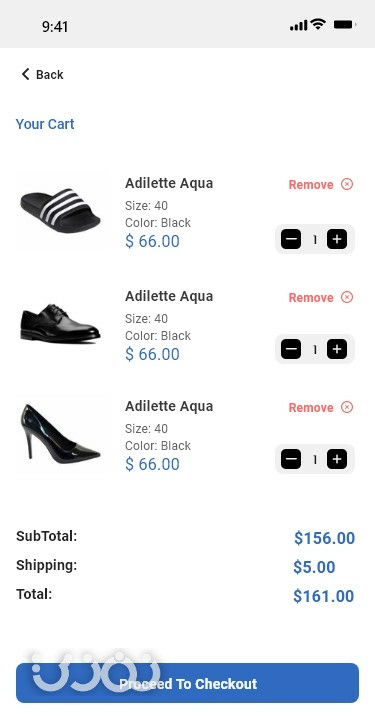
Task: Click Remove text on the second cart item
Action: tap(311, 298)
